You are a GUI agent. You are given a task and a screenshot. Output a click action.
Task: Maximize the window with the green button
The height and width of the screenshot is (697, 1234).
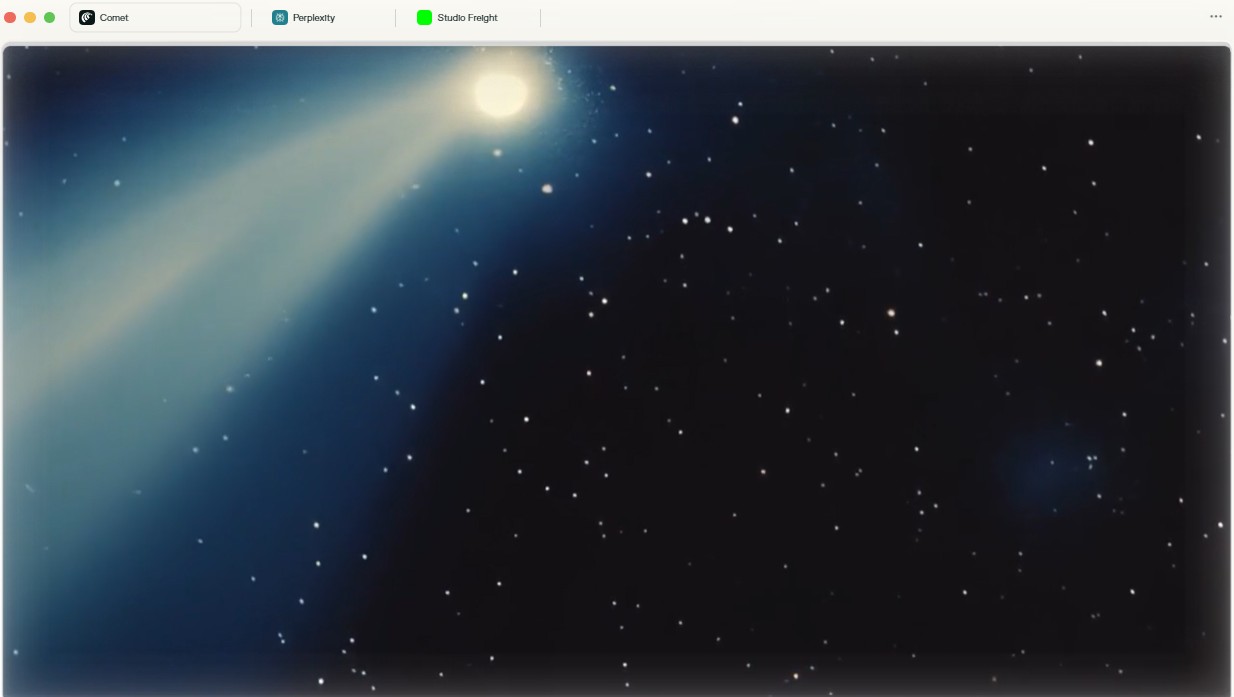click(49, 18)
